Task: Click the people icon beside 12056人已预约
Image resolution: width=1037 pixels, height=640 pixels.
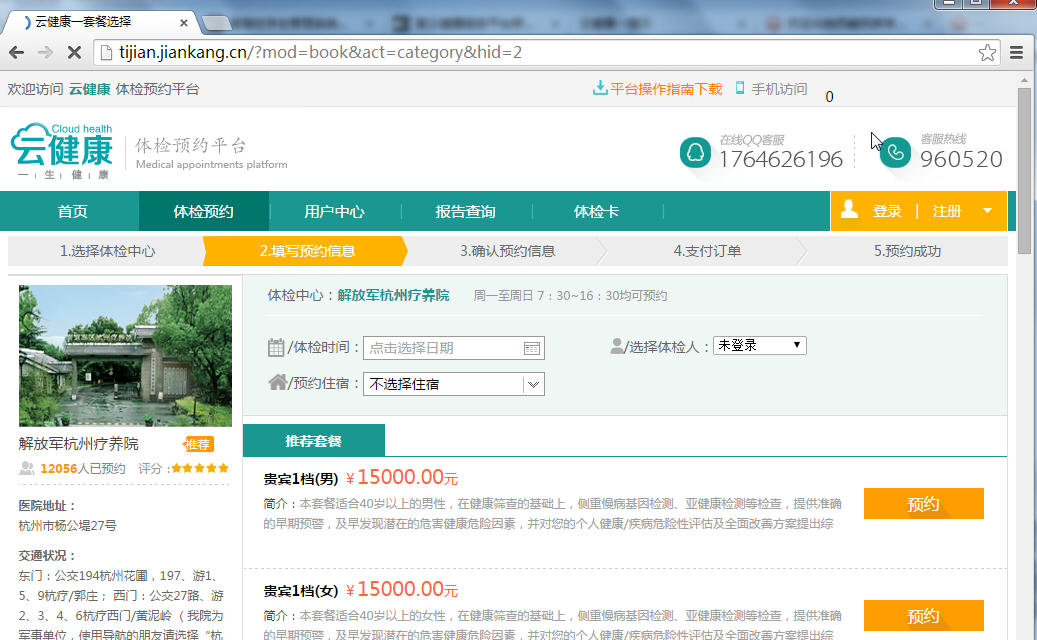Action: 26,468
